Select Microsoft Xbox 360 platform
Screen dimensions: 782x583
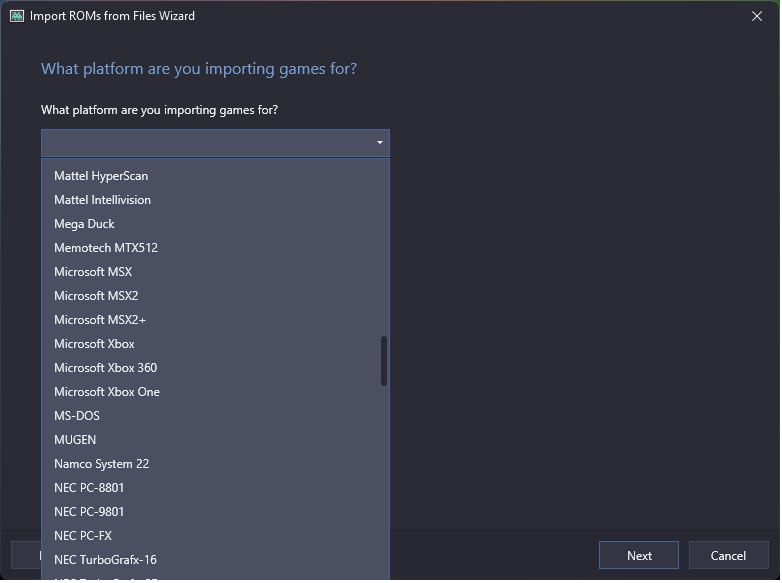[215, 368]
